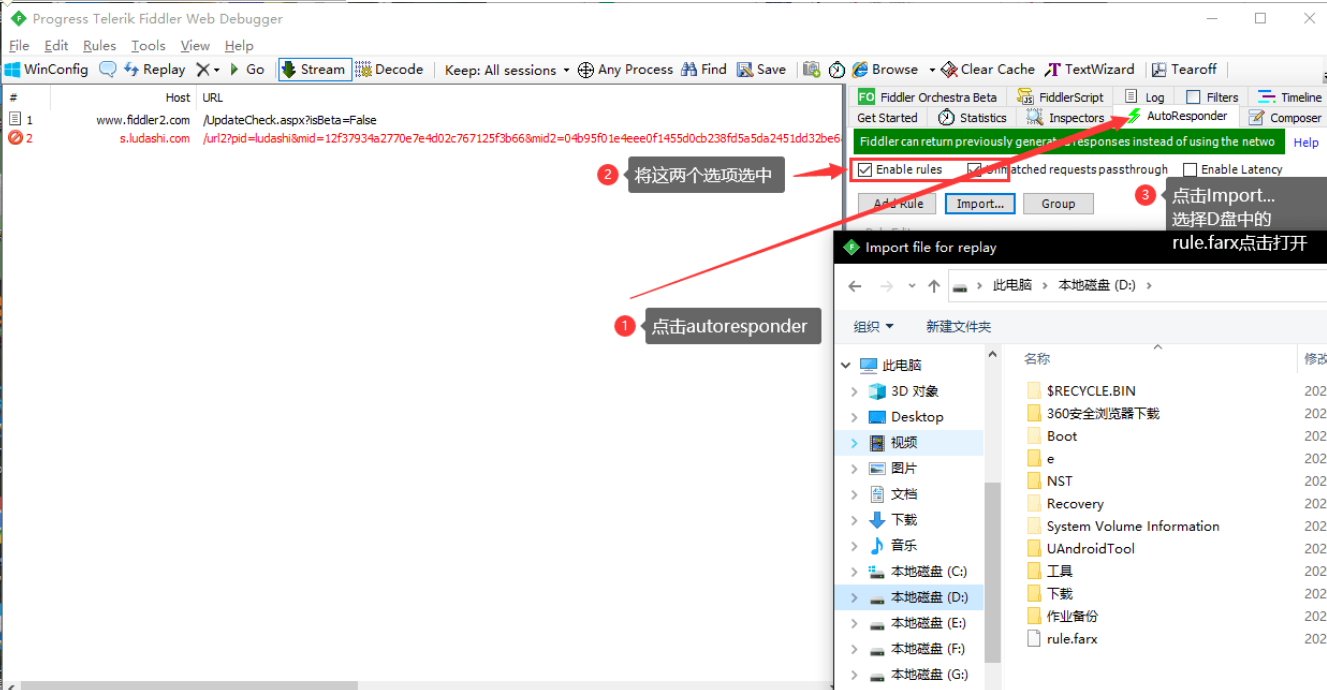Open the Help menu
This screenshot has width=1327, height=690.
pos(239,45)
